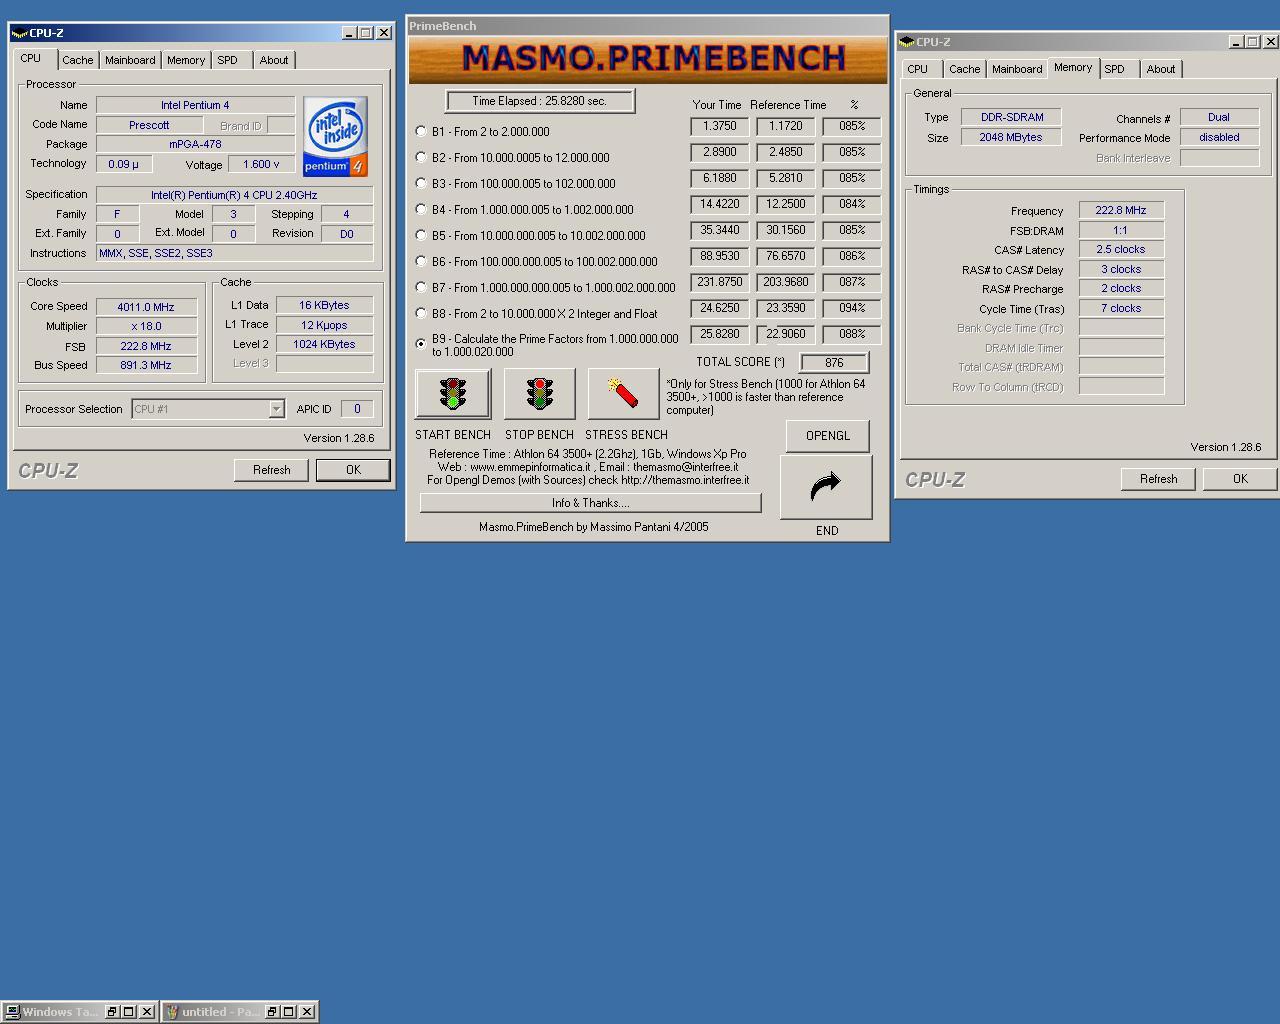Screen dimensions: 1280x1024
Task: Click the memory Frequency value 222.8 MHz
Action: pos(1121,211)
